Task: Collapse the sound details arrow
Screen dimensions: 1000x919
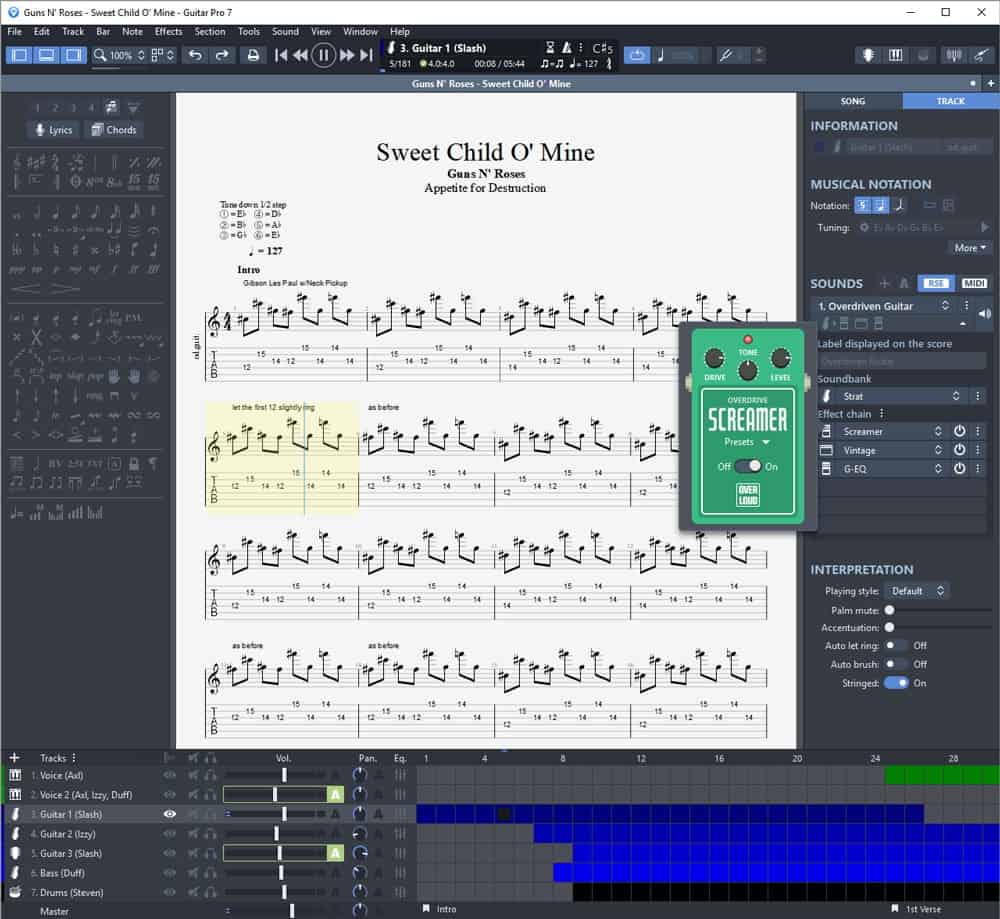Action: 963,324
